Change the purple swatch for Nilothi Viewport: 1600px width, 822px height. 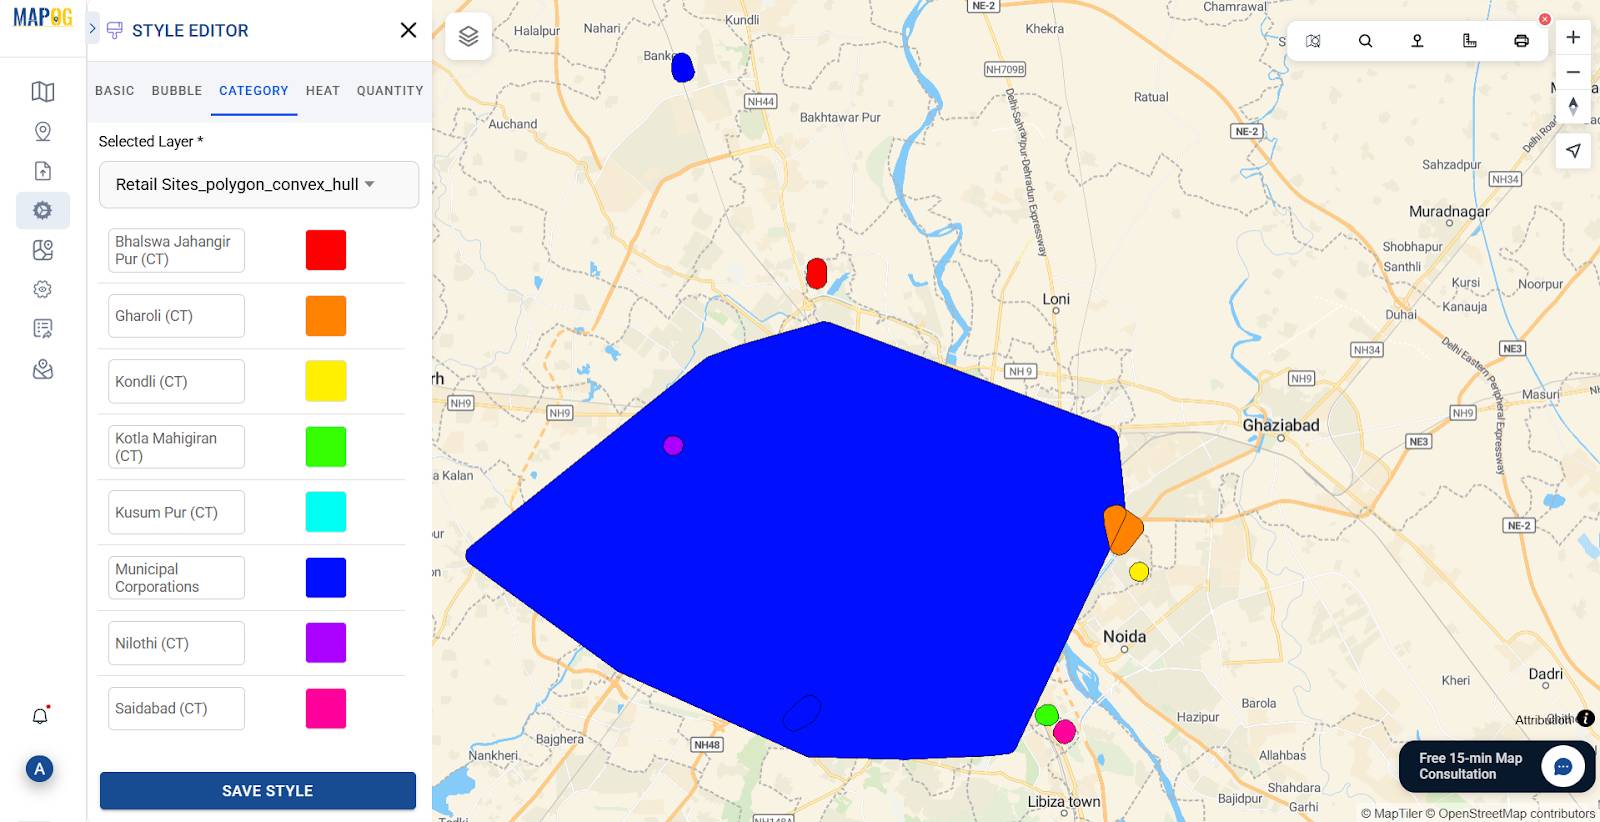click(326, 643)
